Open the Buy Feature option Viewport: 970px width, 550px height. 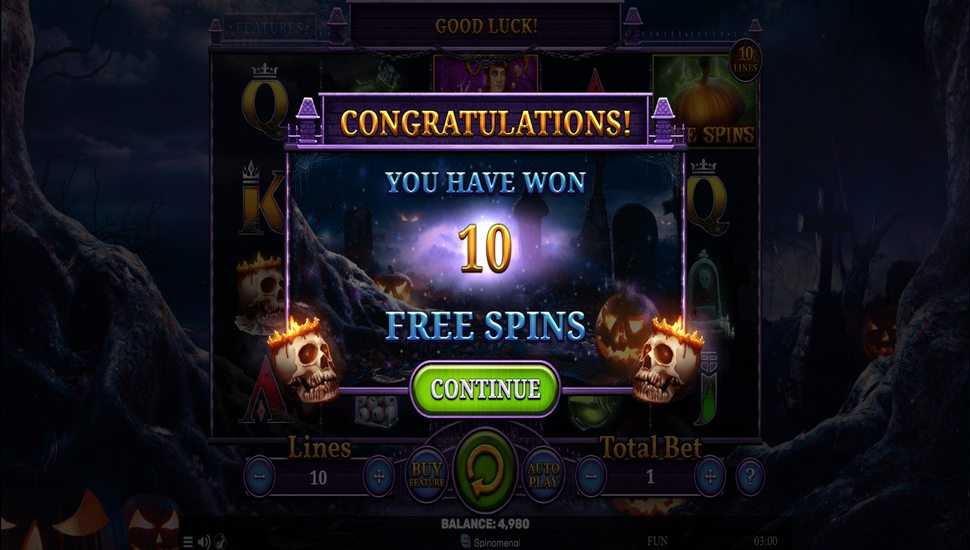click(x=426, y=475)
